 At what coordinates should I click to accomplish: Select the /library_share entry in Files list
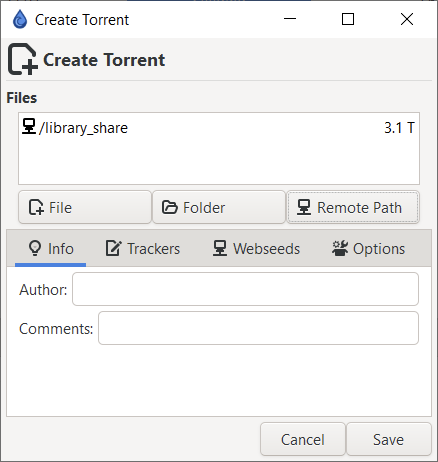click(219, 128)
